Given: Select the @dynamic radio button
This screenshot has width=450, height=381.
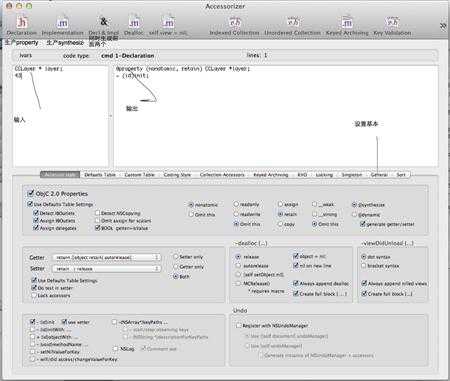Looking at the screenshot, I should 354,215.
